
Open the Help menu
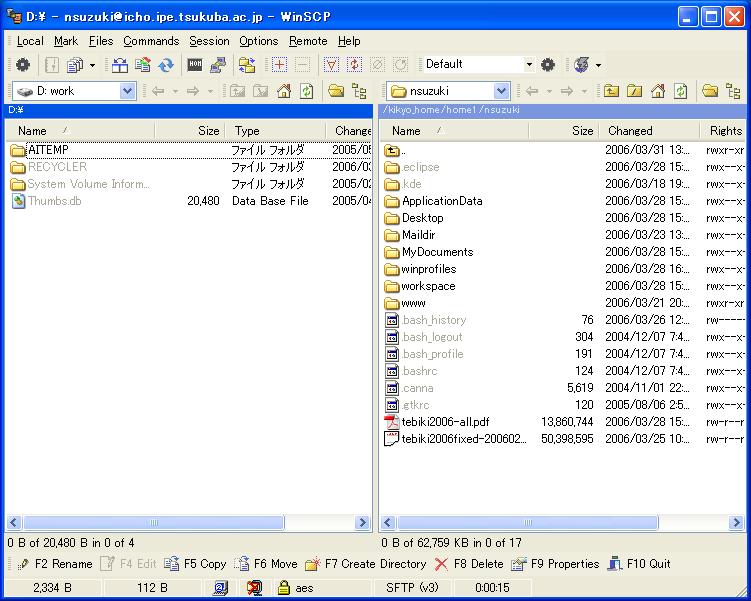(x=349, y=41)
